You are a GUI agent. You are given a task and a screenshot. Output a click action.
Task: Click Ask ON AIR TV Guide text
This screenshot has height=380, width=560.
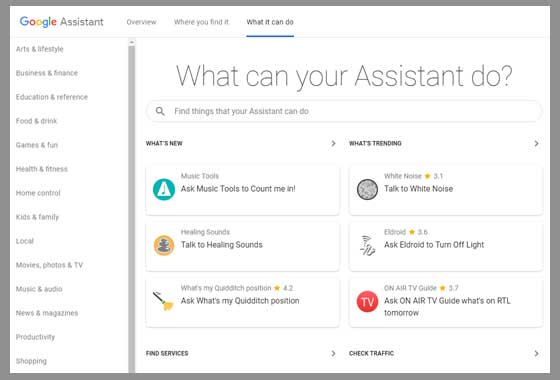447,306
